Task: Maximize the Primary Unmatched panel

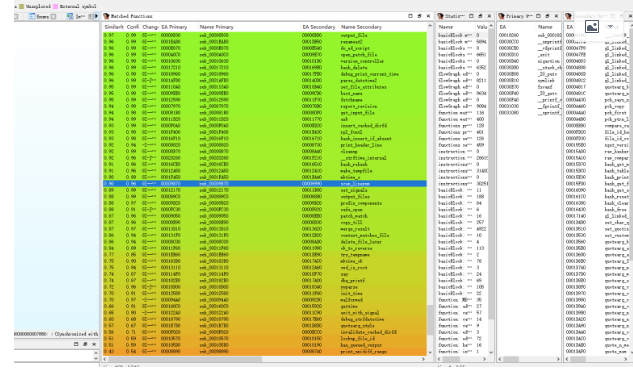Action: click(x=538, y=16)
